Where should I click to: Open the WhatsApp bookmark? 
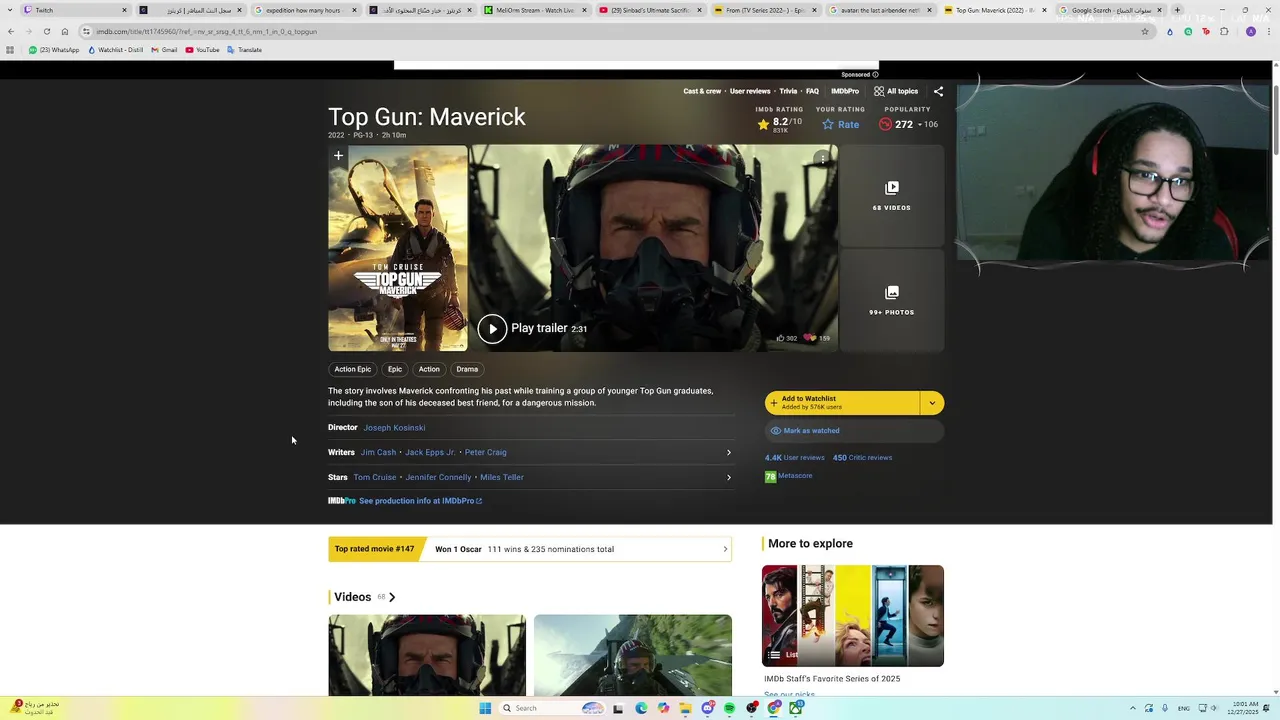(x=54, y=50)
